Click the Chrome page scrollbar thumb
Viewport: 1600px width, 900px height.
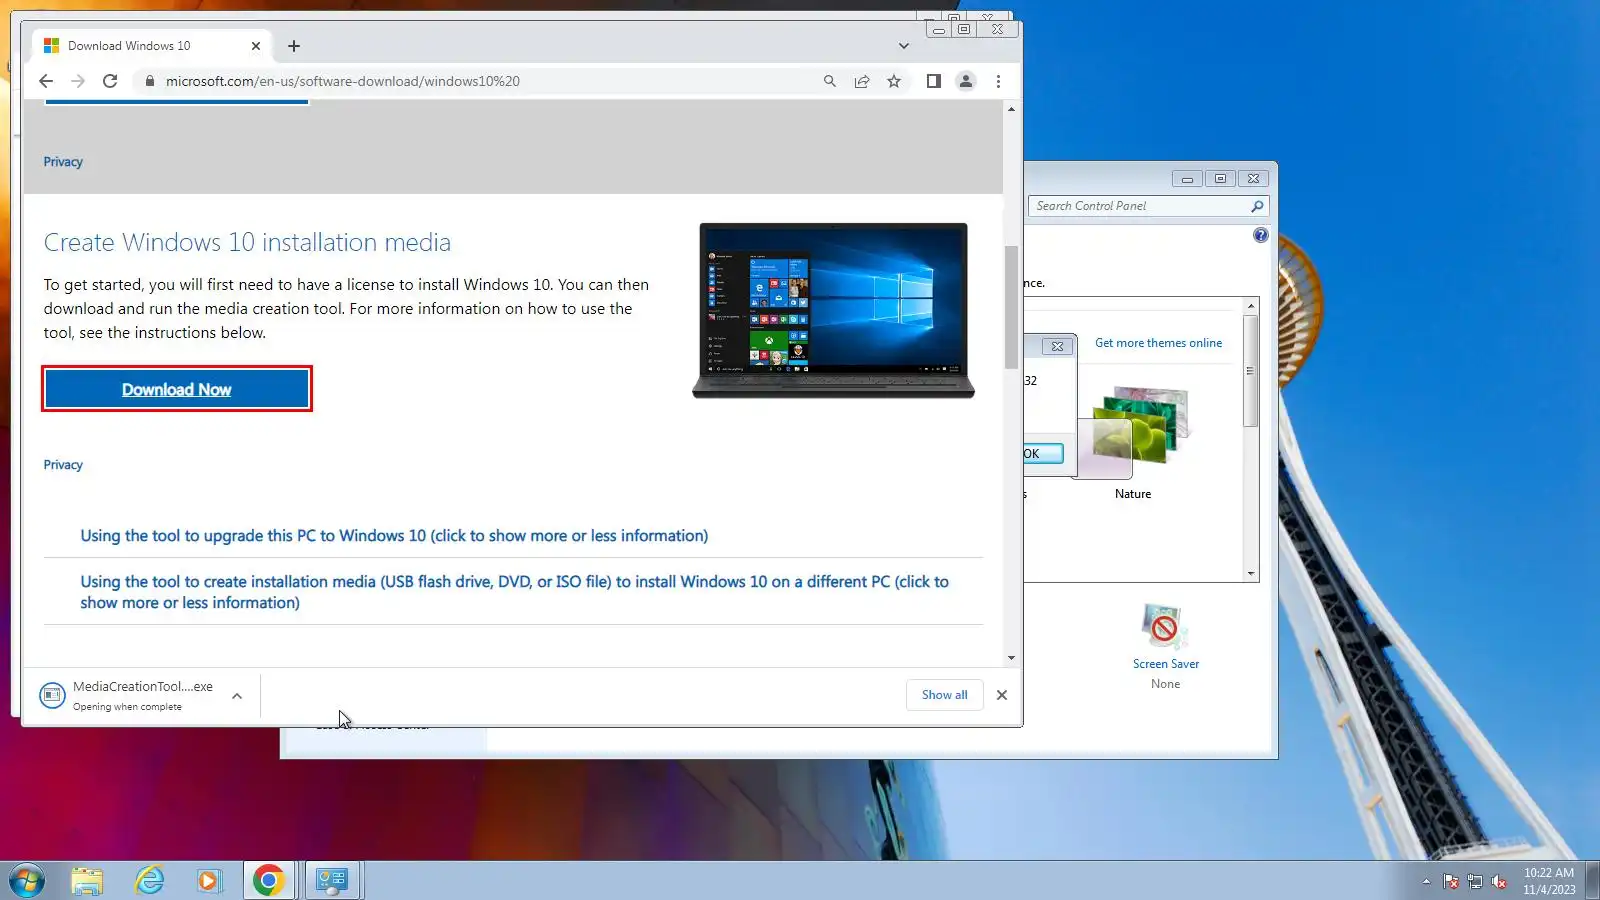pos(1012,306)
